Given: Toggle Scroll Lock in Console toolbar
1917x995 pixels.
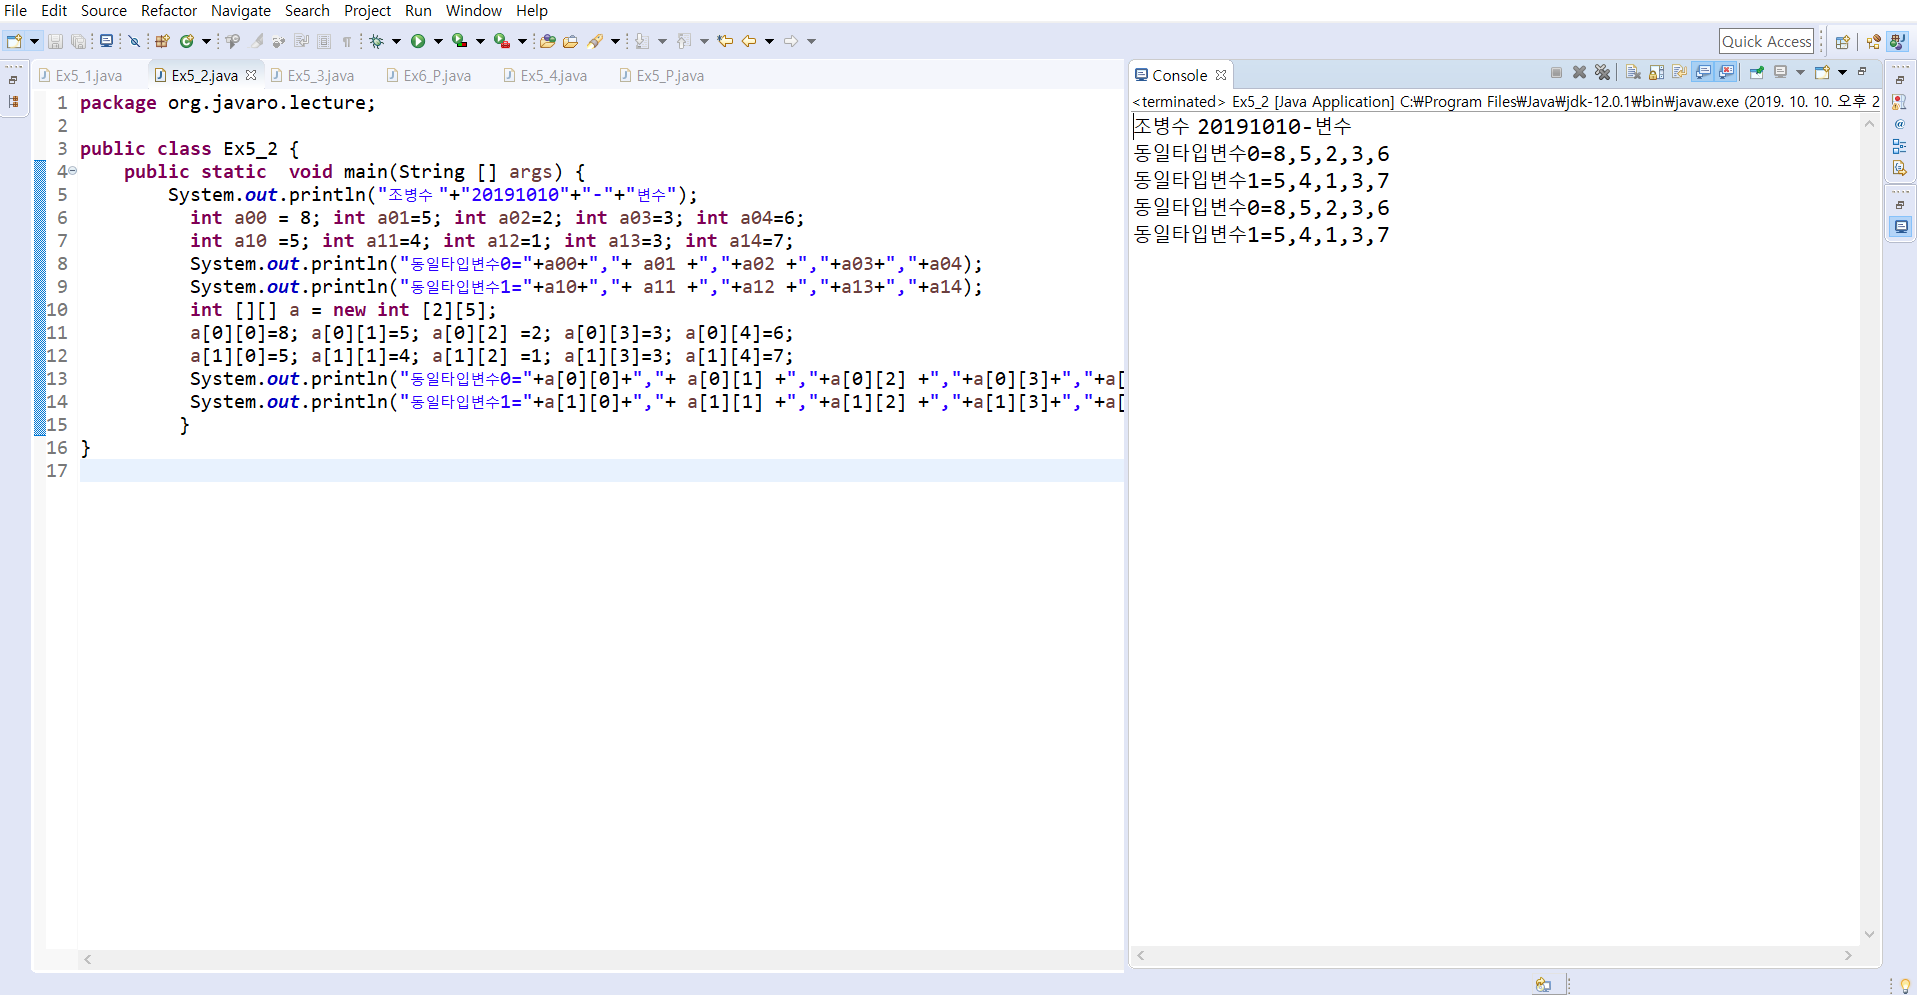Looking at the screenshot, I should point(1656,72).
